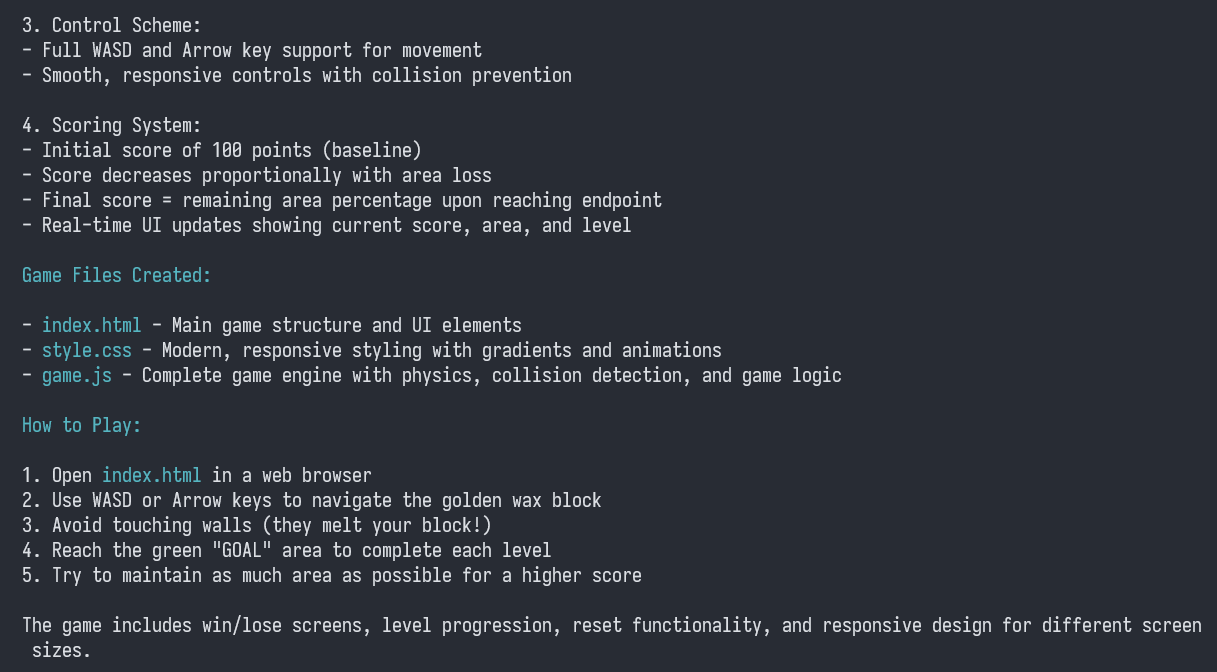Click the 'Smooth, responsive controls' line
The height and width of the screenshot is (672, 1217).
[x=297, y=75]
